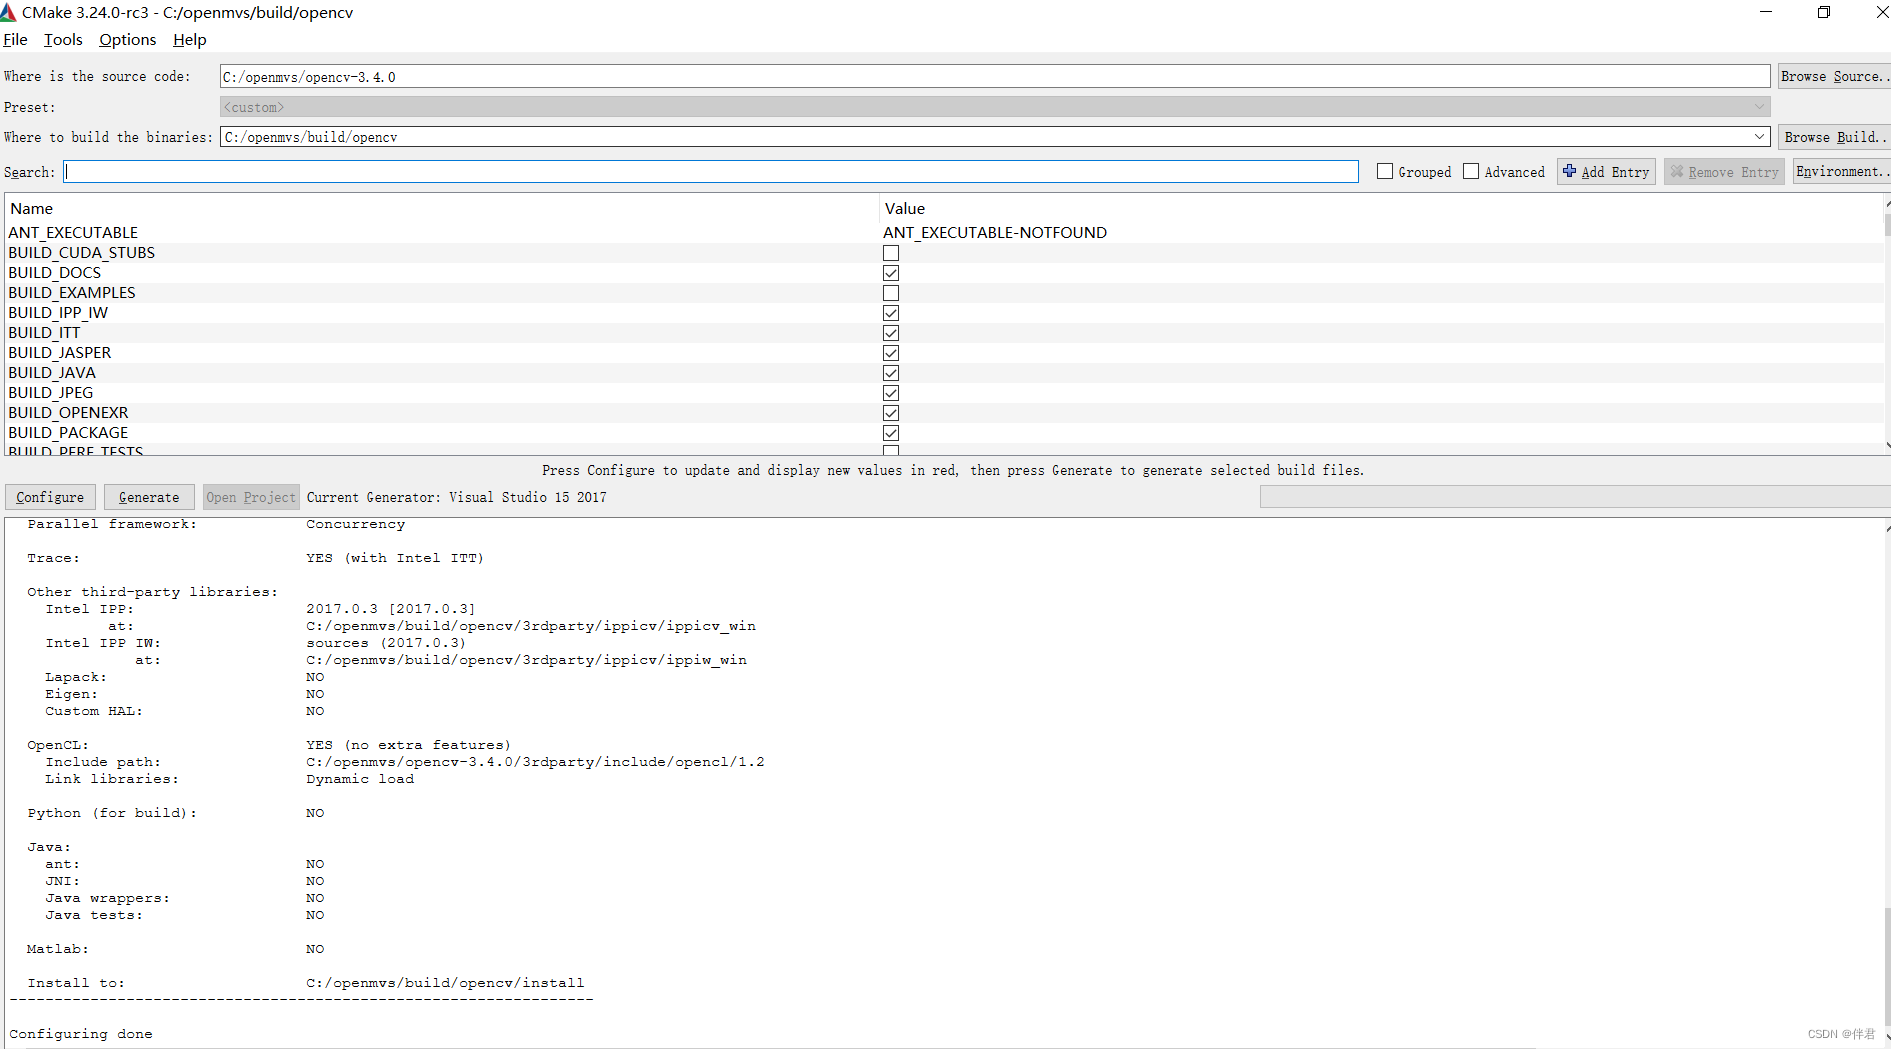The height and width of the screenshot is (1049, 1891).
Task: Click the Add Entry button
Action: point(1606,172)
